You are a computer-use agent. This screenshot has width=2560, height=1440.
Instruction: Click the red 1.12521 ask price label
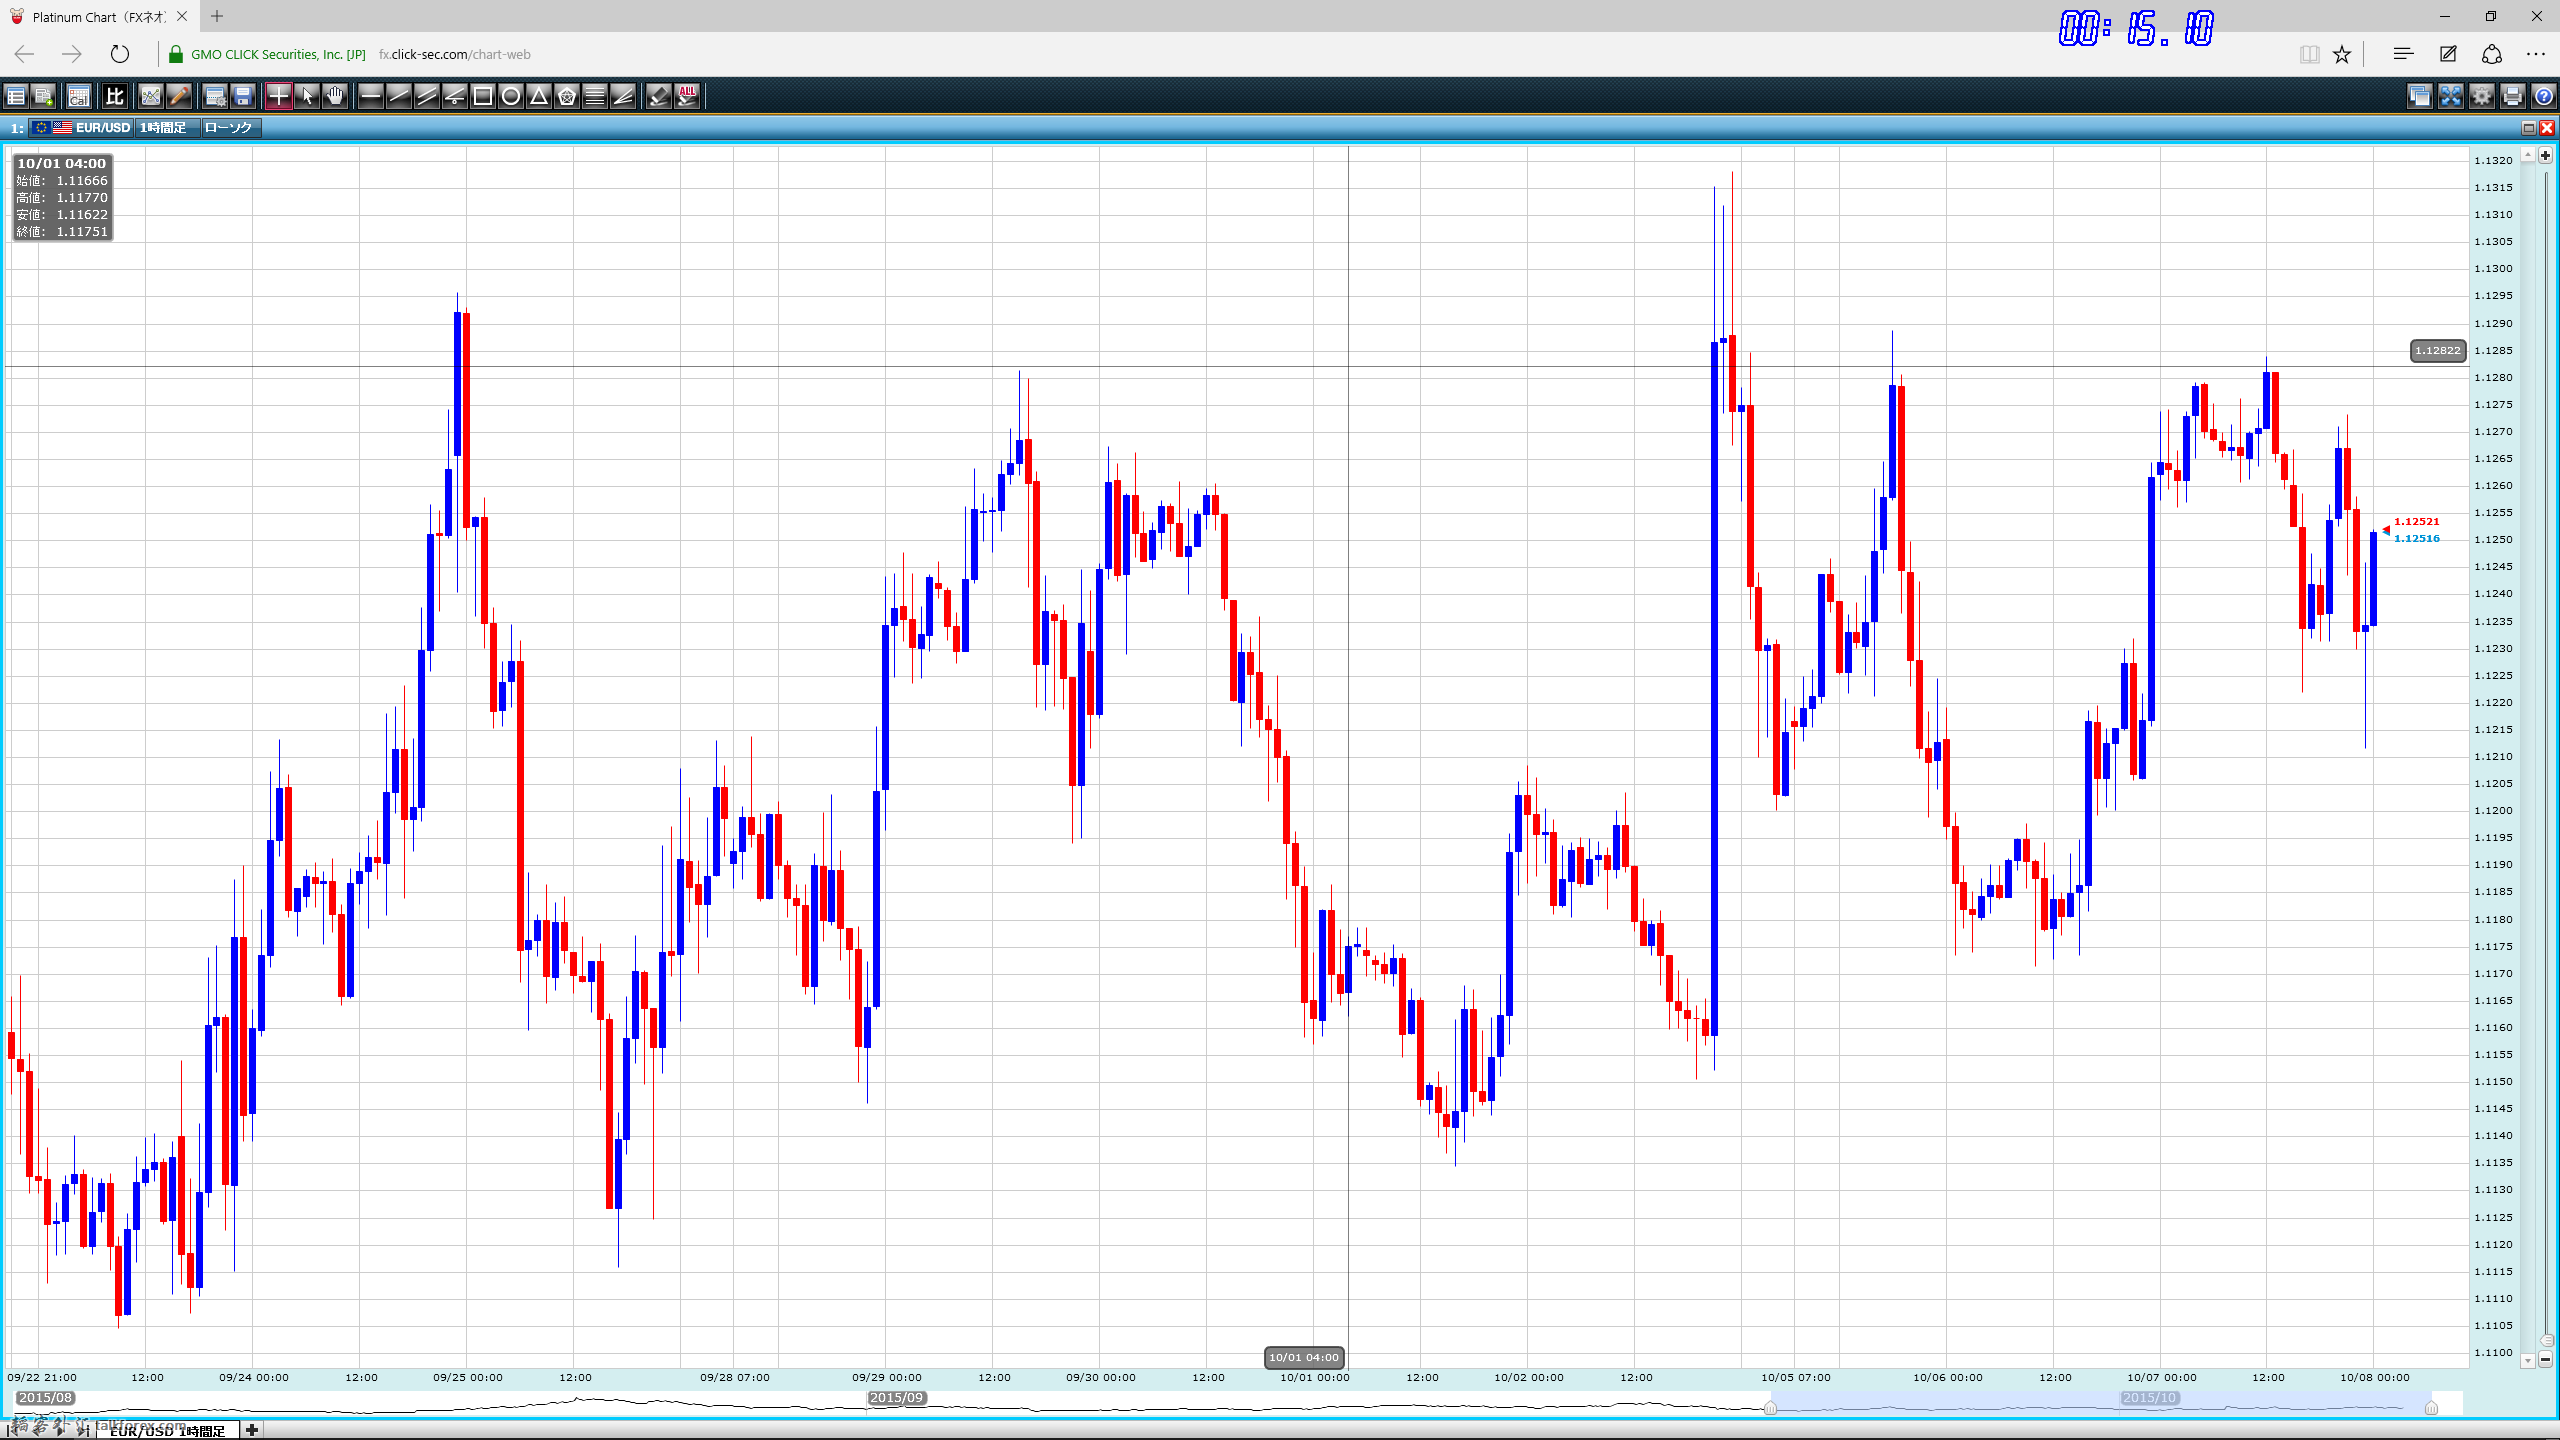point(2416,522)
